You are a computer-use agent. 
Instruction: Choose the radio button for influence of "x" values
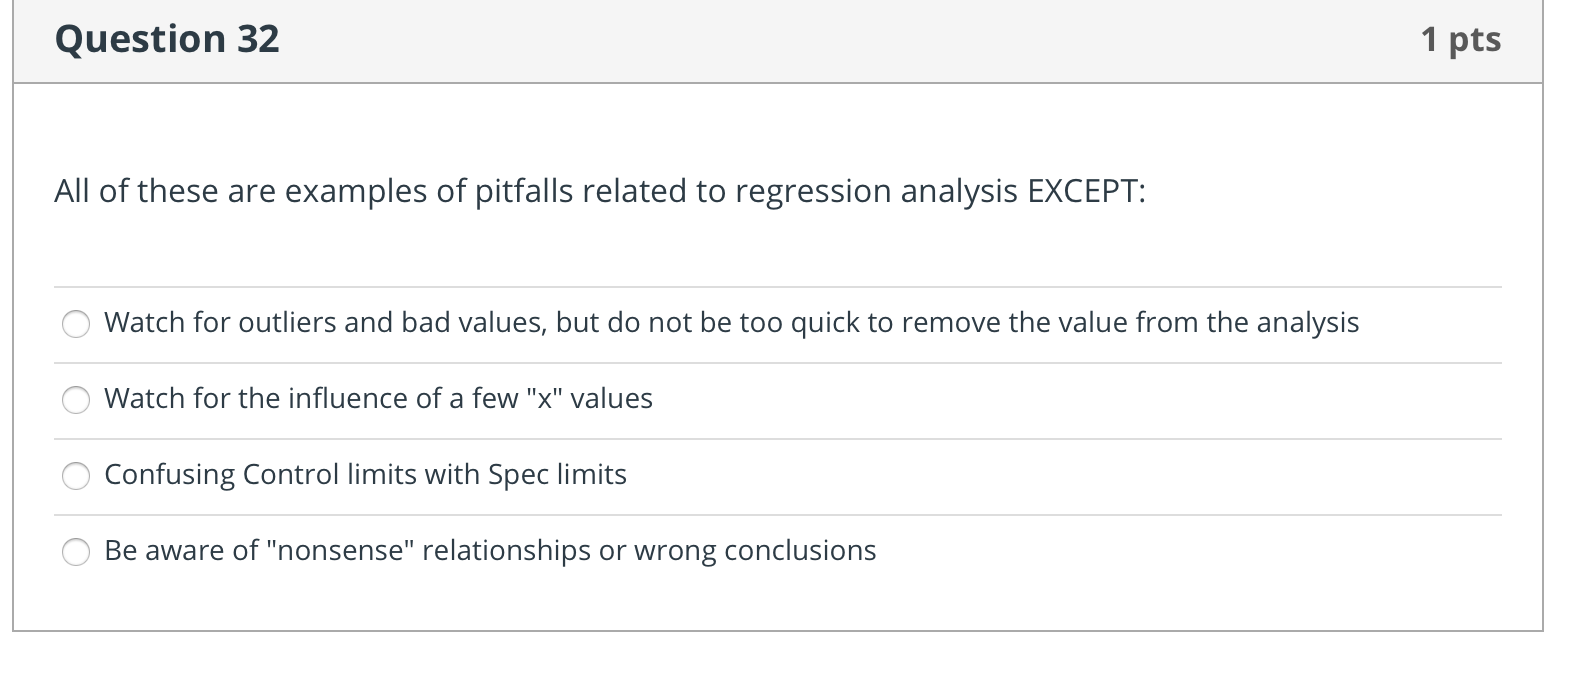76,400
